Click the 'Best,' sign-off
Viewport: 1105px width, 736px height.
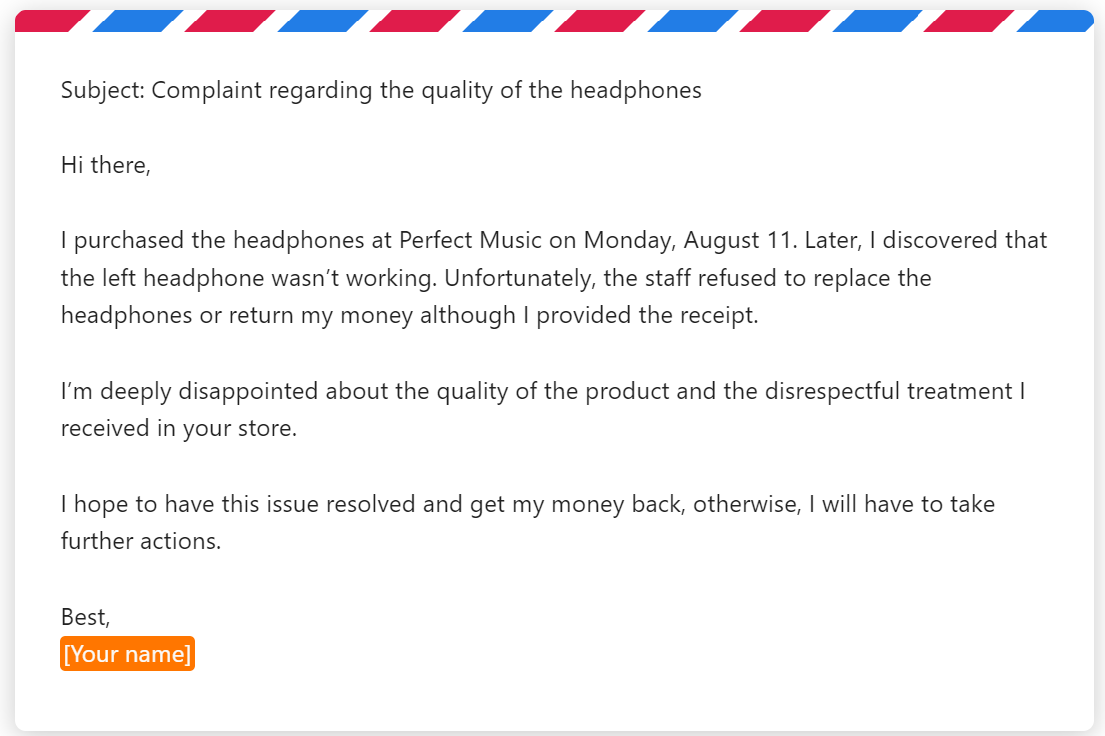[86, 617]
